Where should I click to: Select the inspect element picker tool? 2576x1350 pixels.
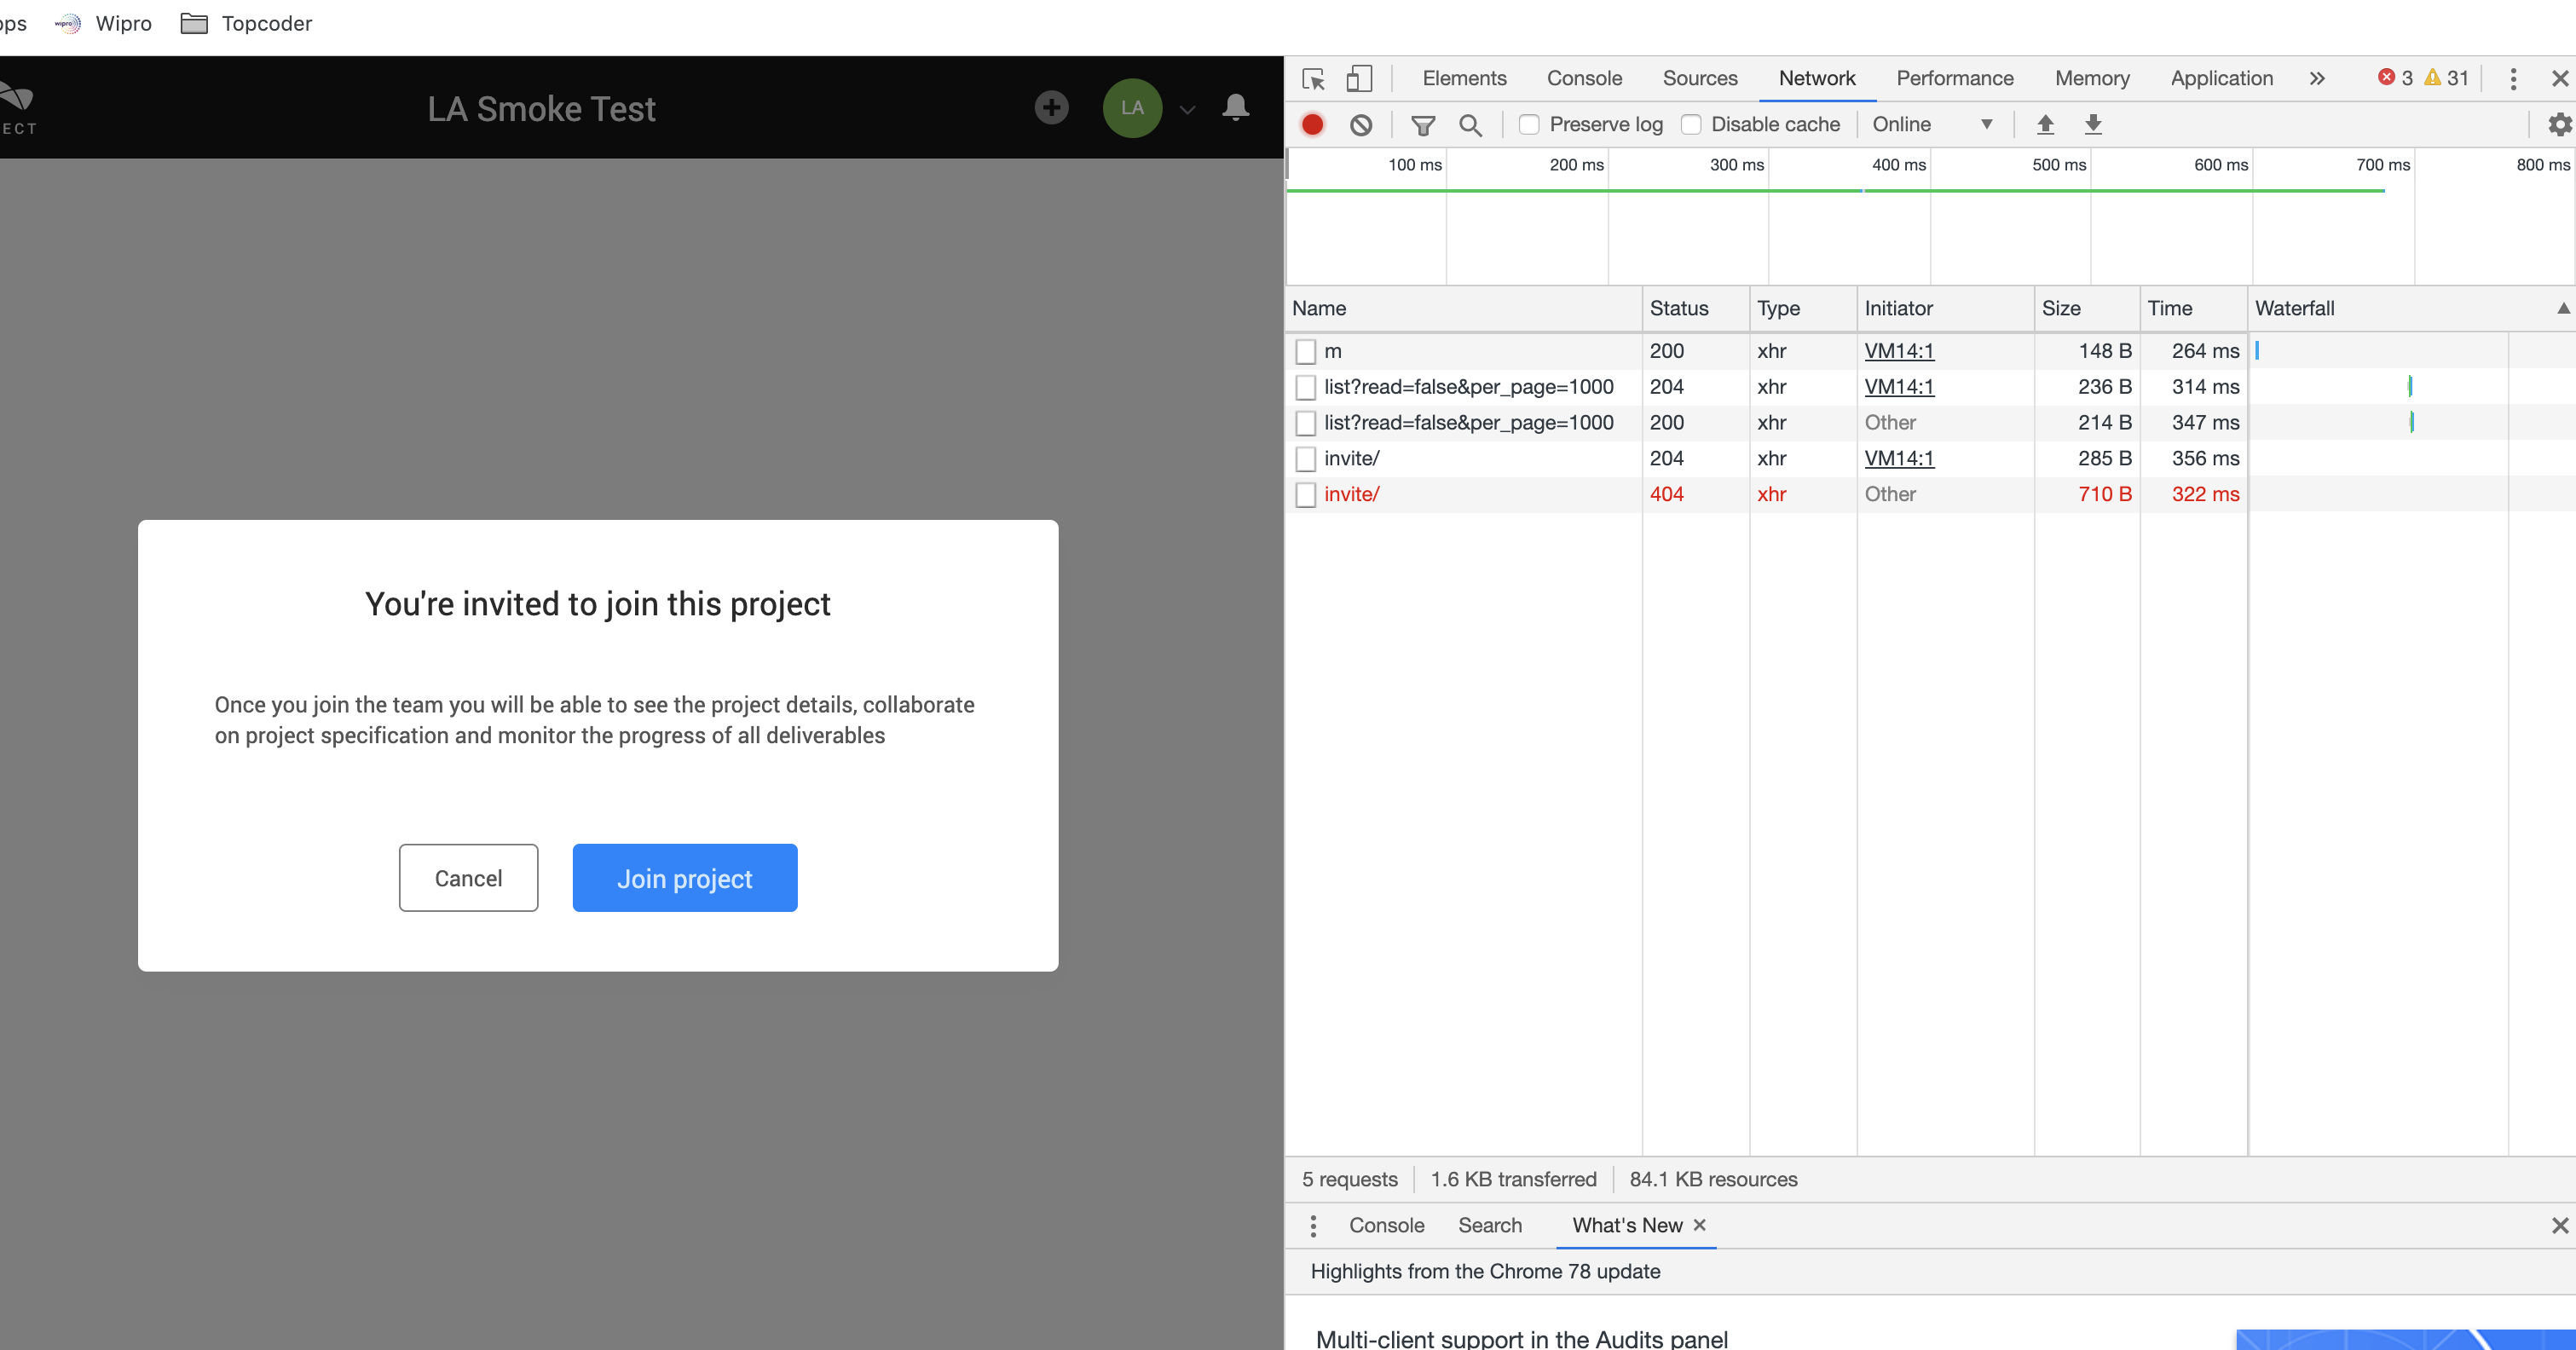pyautogui.click(x=1313, y=78)
